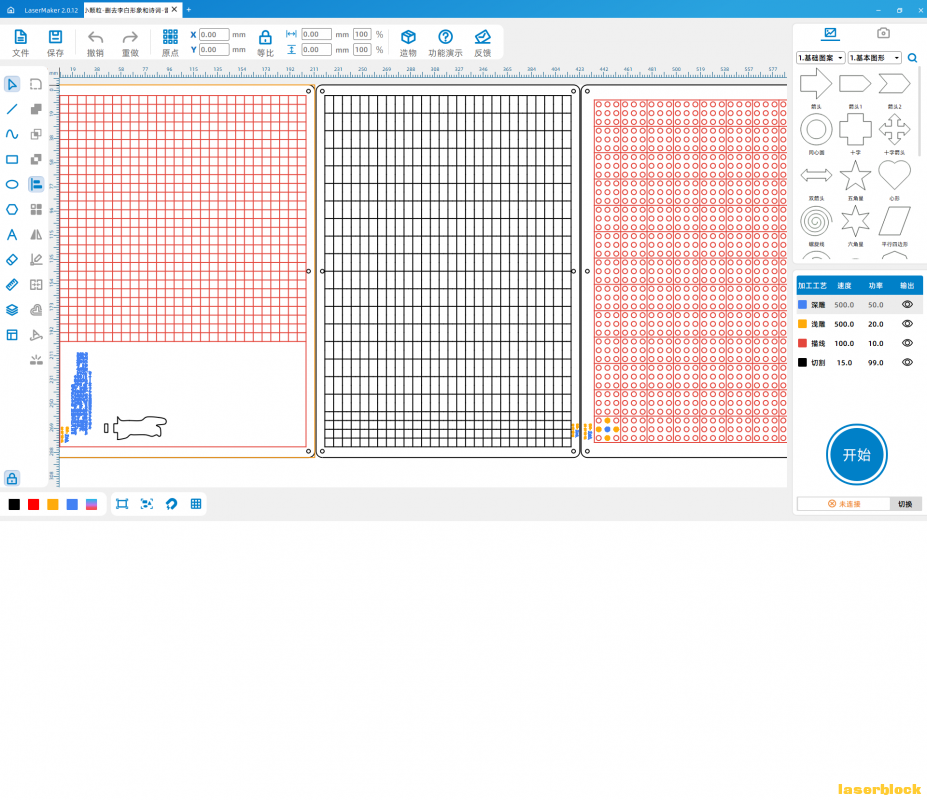Select the eraser tool
The image size is (927, 800).
pos(12,260)
